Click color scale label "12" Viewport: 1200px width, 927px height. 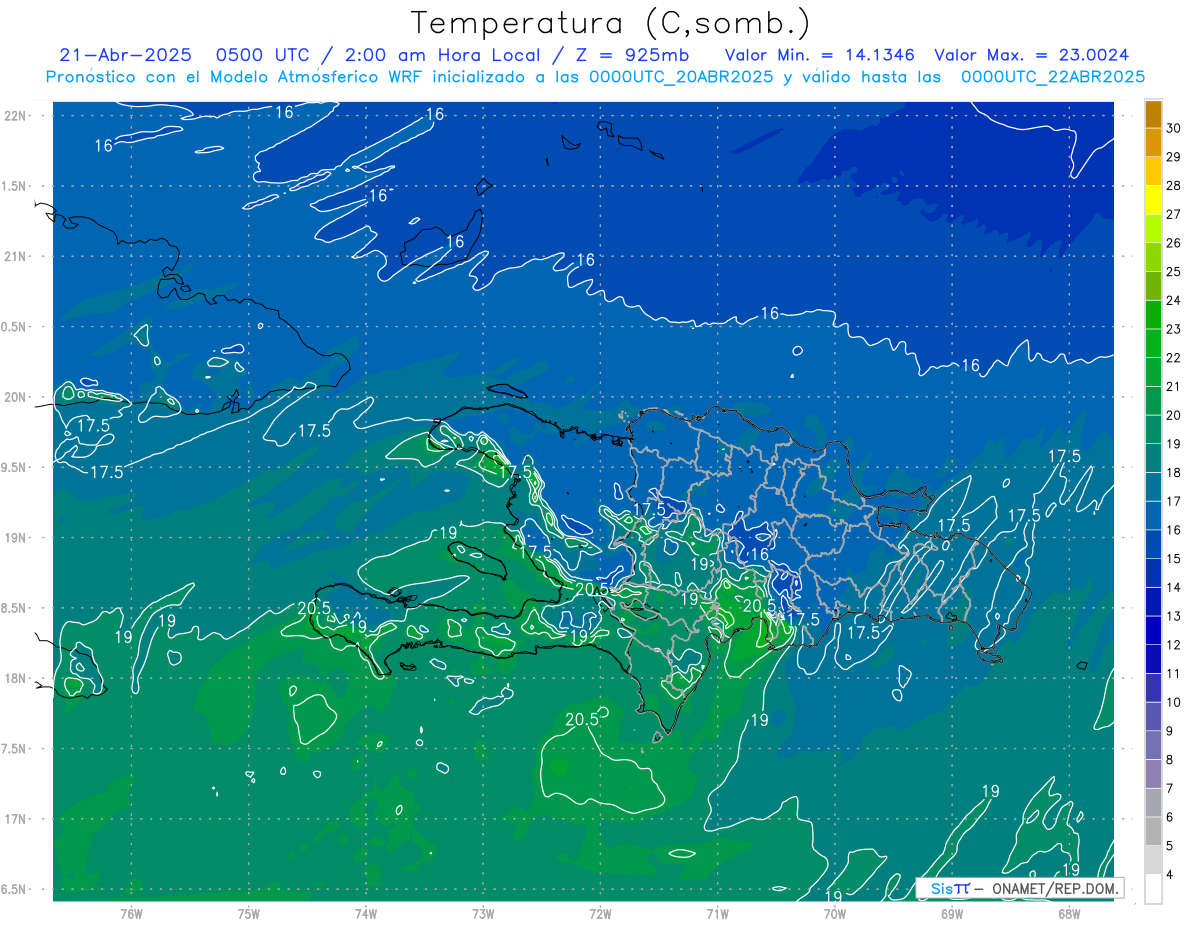pyautogui.click(x=1175, y=645)
